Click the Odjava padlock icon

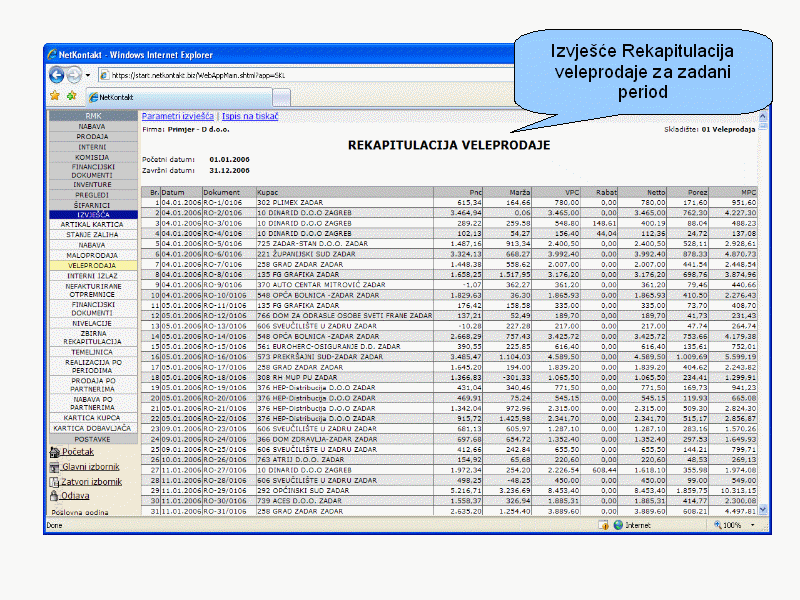coord(55,495)
